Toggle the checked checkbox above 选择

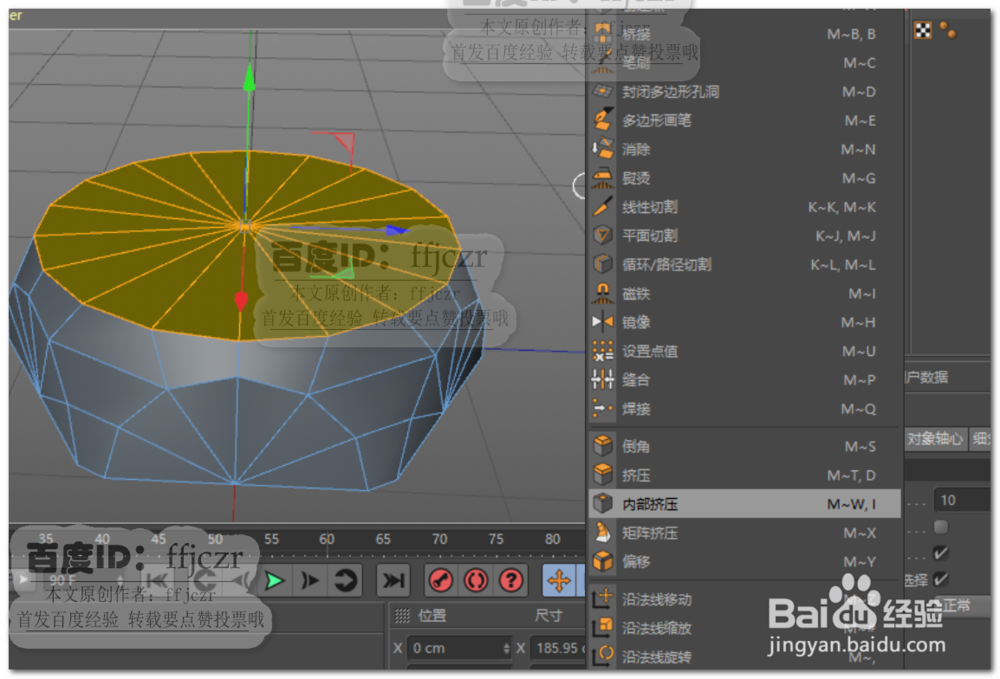click(941, 553)
